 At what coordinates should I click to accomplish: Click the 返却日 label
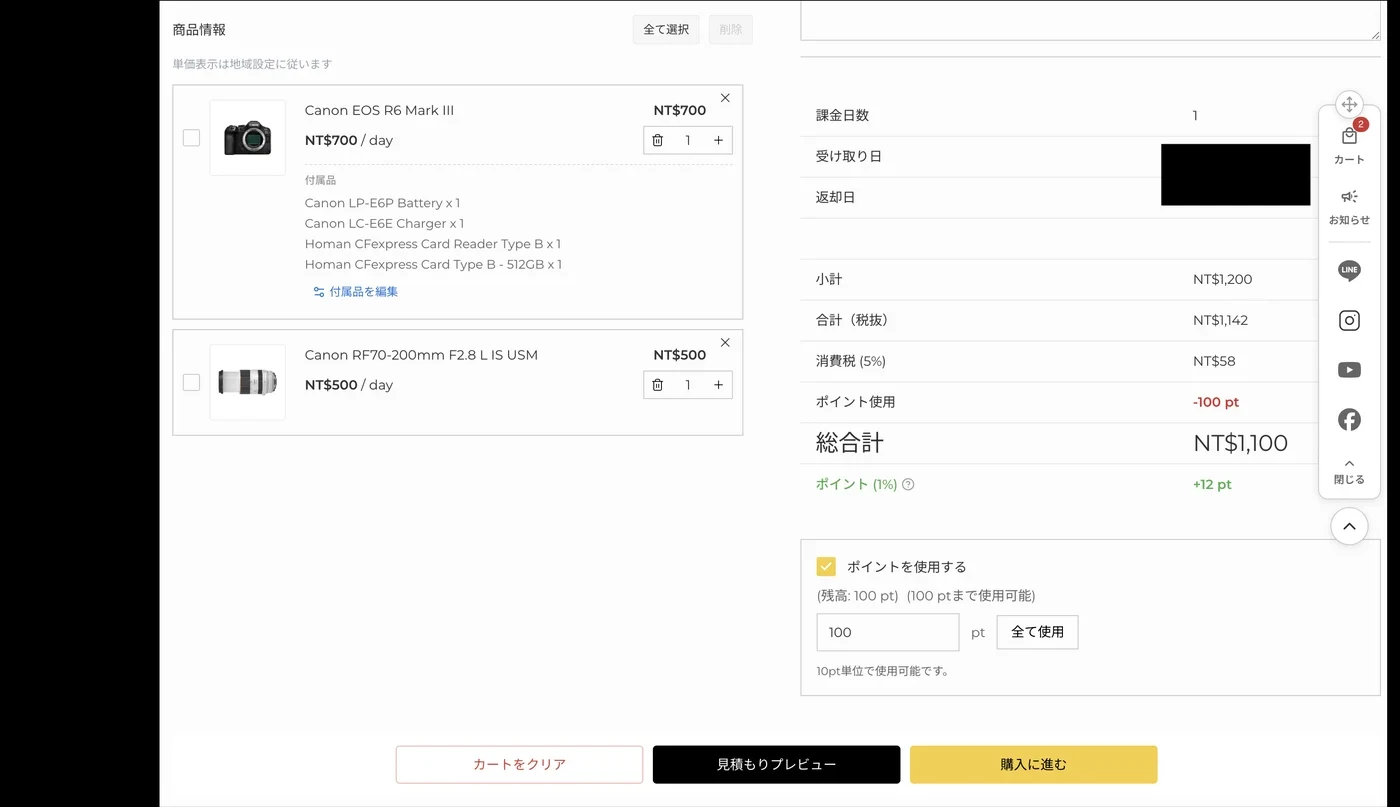[836, 198]
